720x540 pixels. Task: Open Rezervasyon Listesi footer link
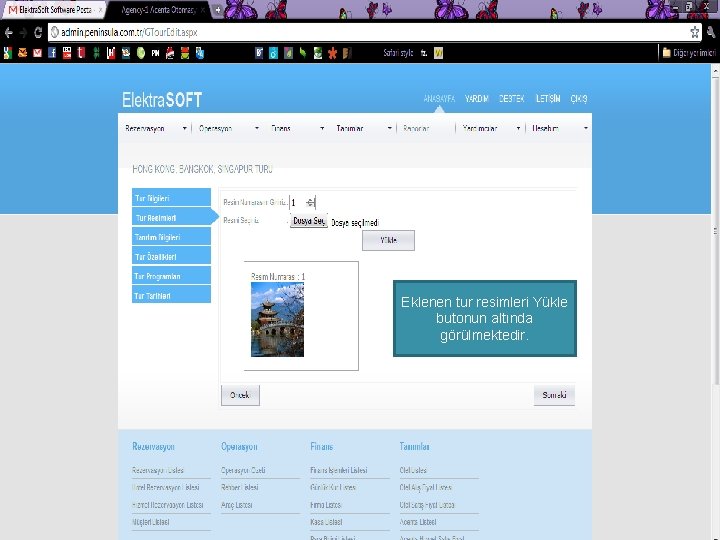pos(158,470)
